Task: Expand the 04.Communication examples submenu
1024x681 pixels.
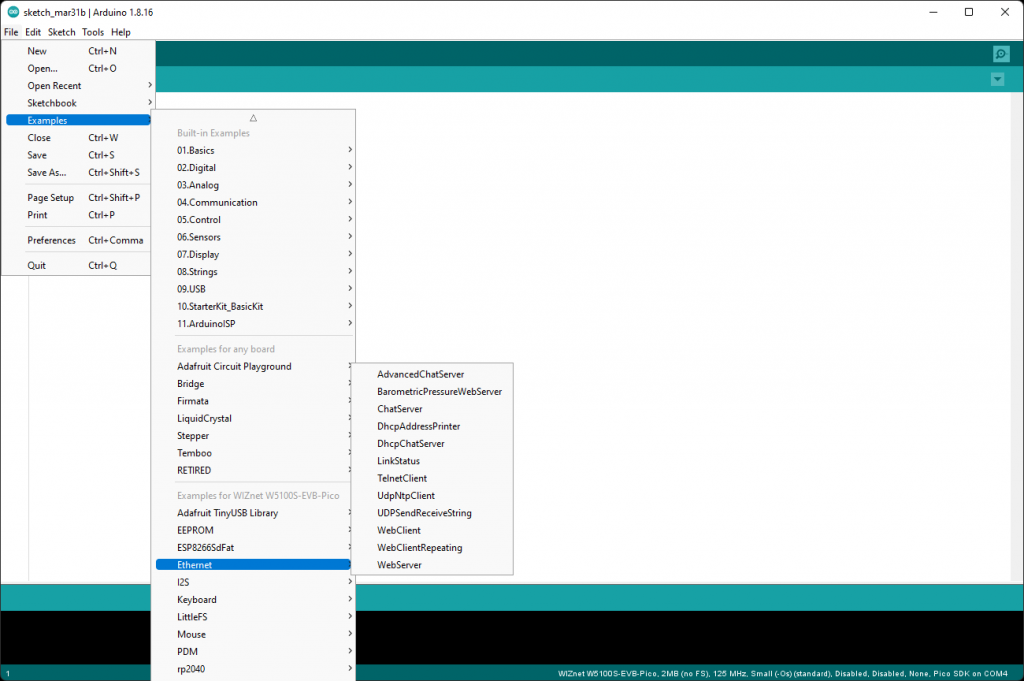Action: (253, 202)
